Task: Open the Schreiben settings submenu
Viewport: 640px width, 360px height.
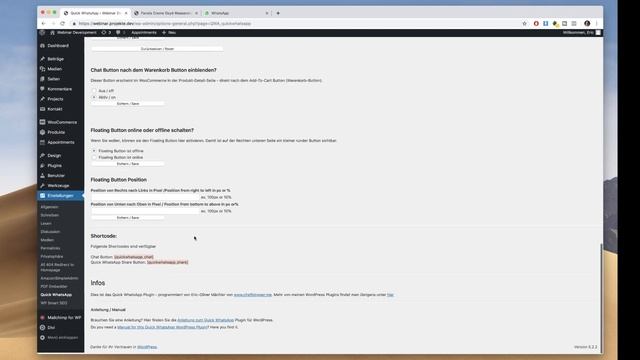Action: point(50,215)
